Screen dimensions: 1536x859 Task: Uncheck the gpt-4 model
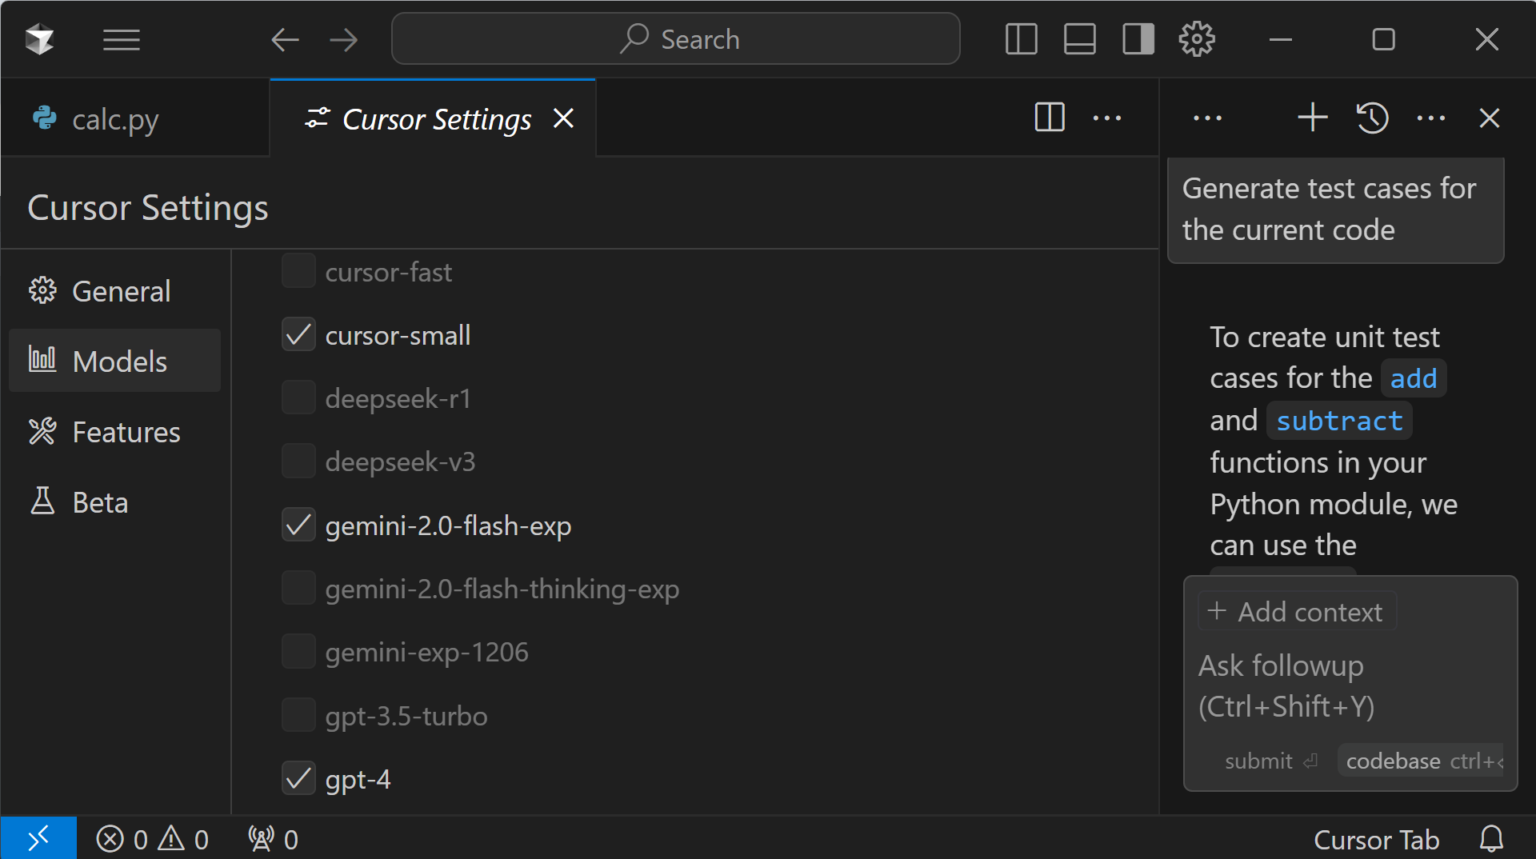tap(298, 778)
